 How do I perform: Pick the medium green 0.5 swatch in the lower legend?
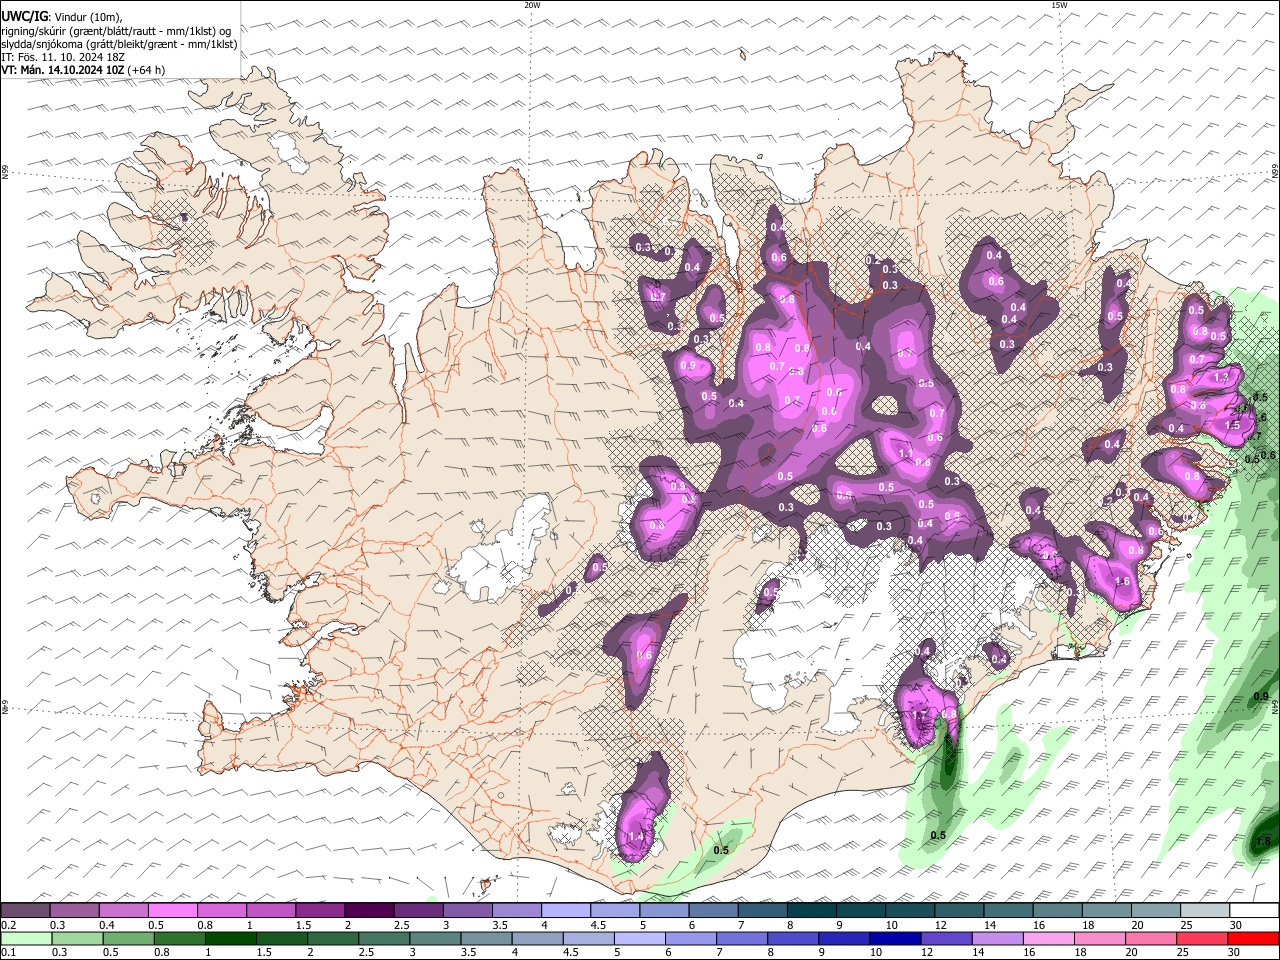tap(129, 938)
